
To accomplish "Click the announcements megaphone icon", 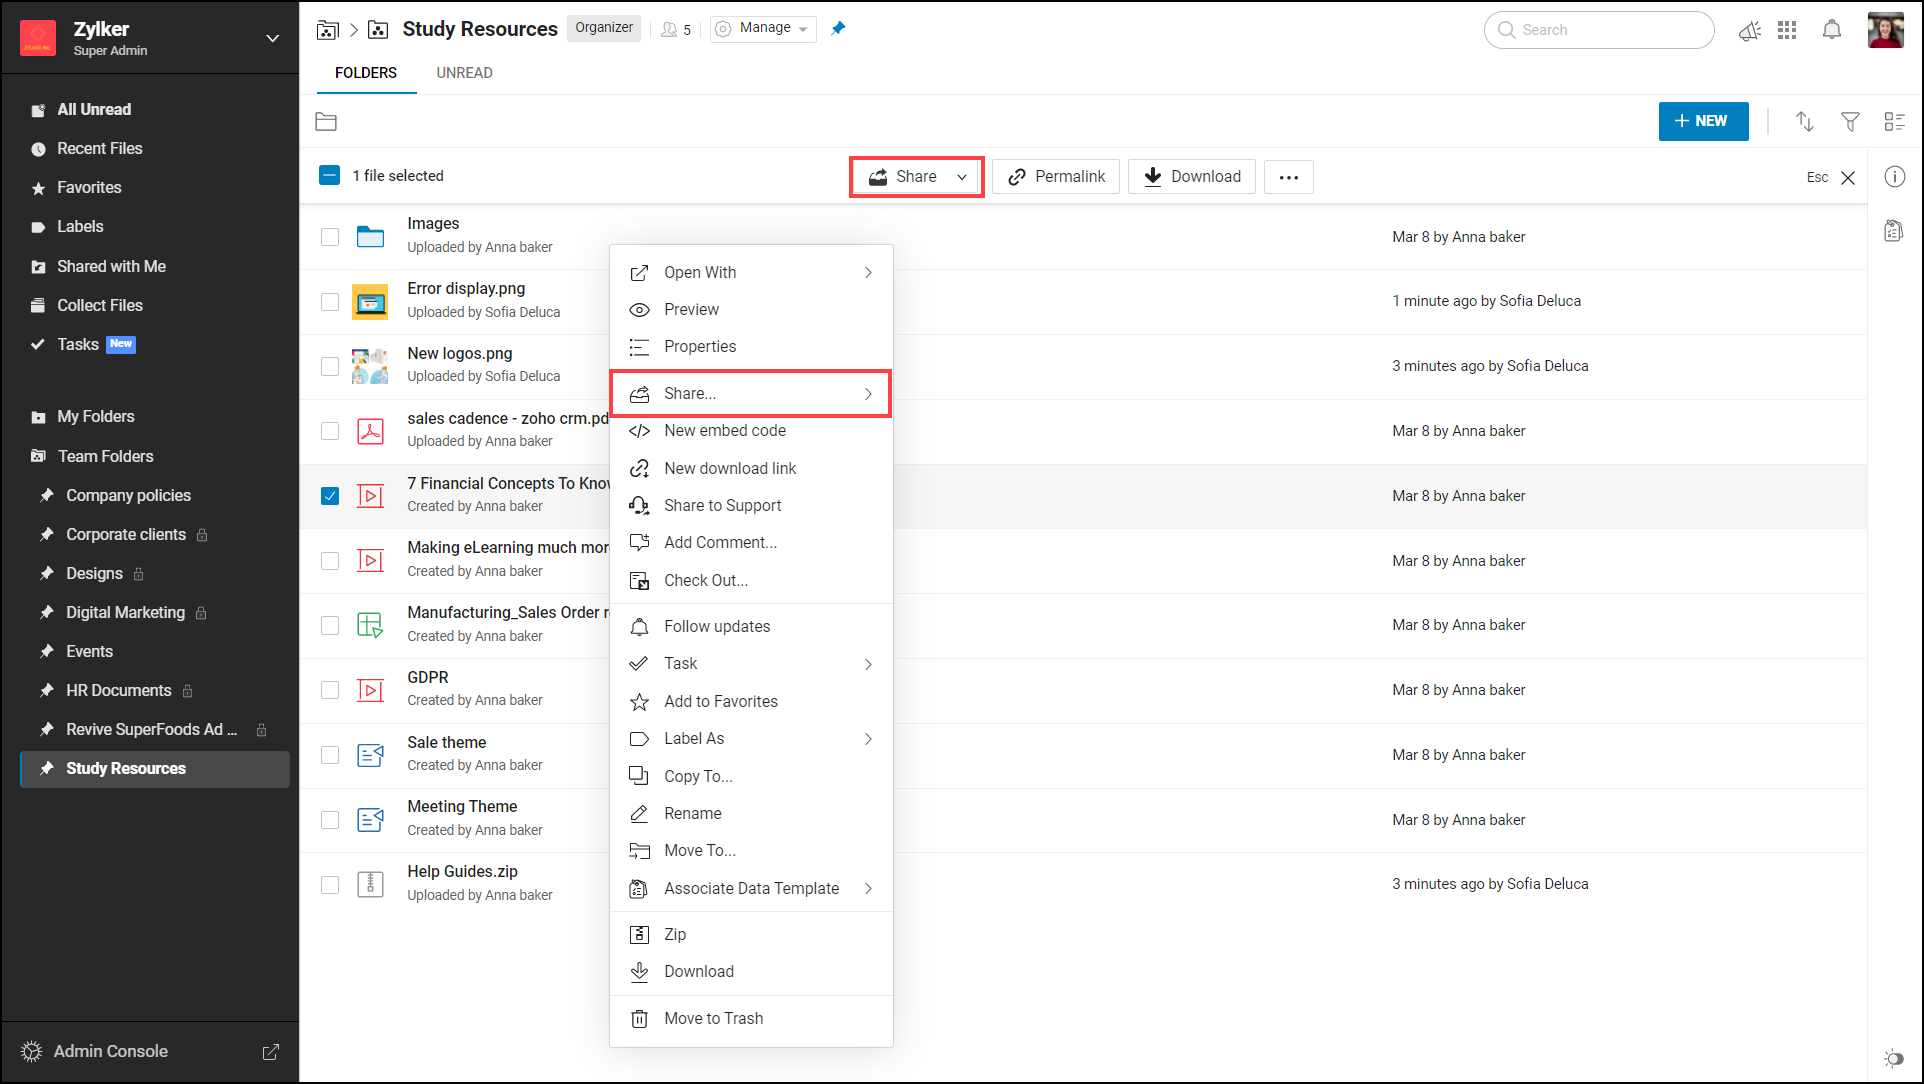I will [x=1749, y=30].
